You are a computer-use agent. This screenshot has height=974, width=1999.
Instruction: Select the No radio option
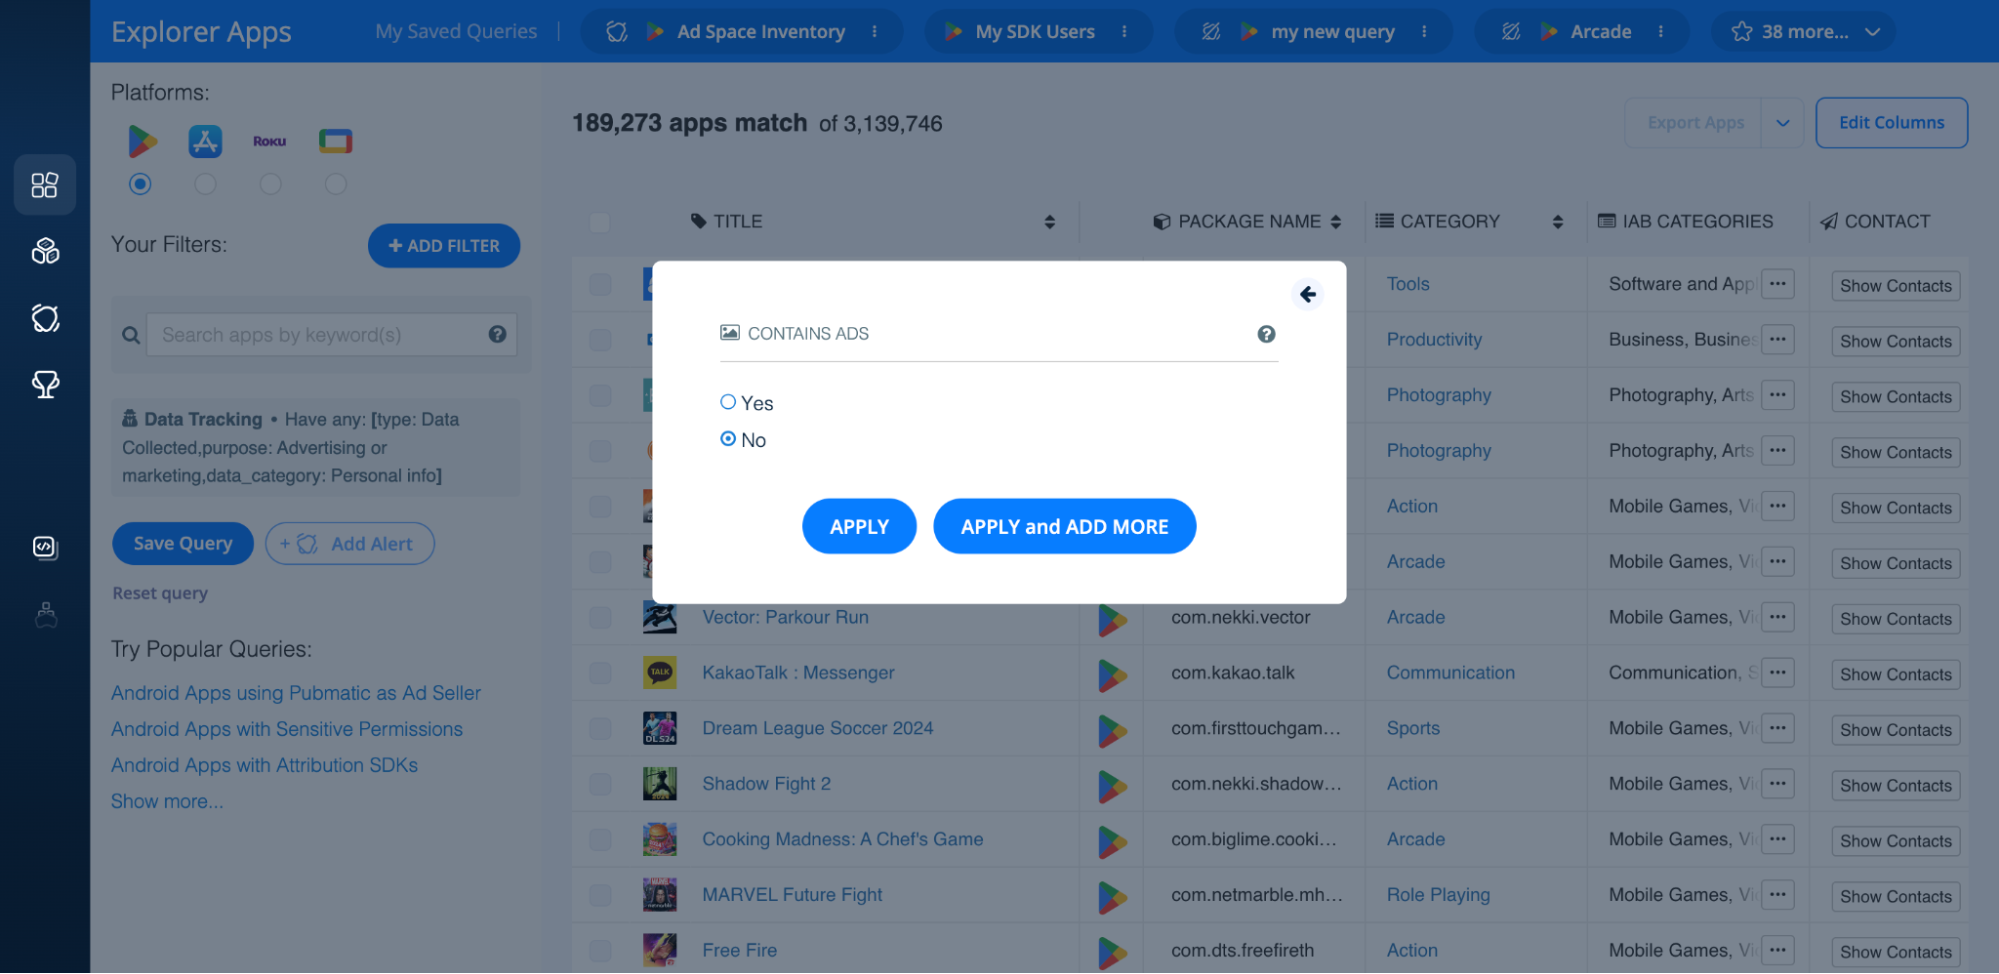[728, 439]
